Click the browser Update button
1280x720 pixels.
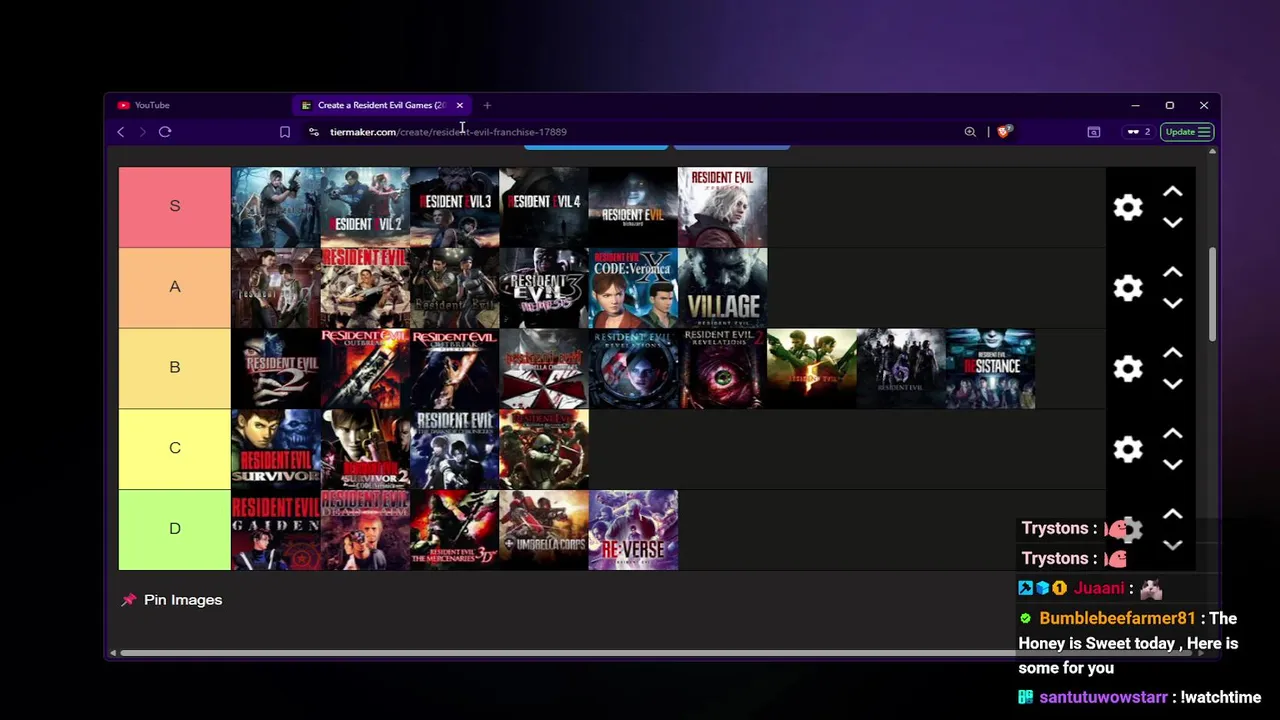click(x=1187, y=132)
